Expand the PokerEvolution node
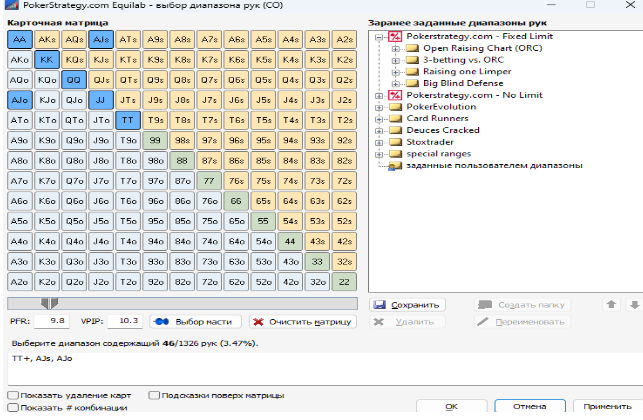Viewport: 643px width, 420px height. [x=379, y=107]
